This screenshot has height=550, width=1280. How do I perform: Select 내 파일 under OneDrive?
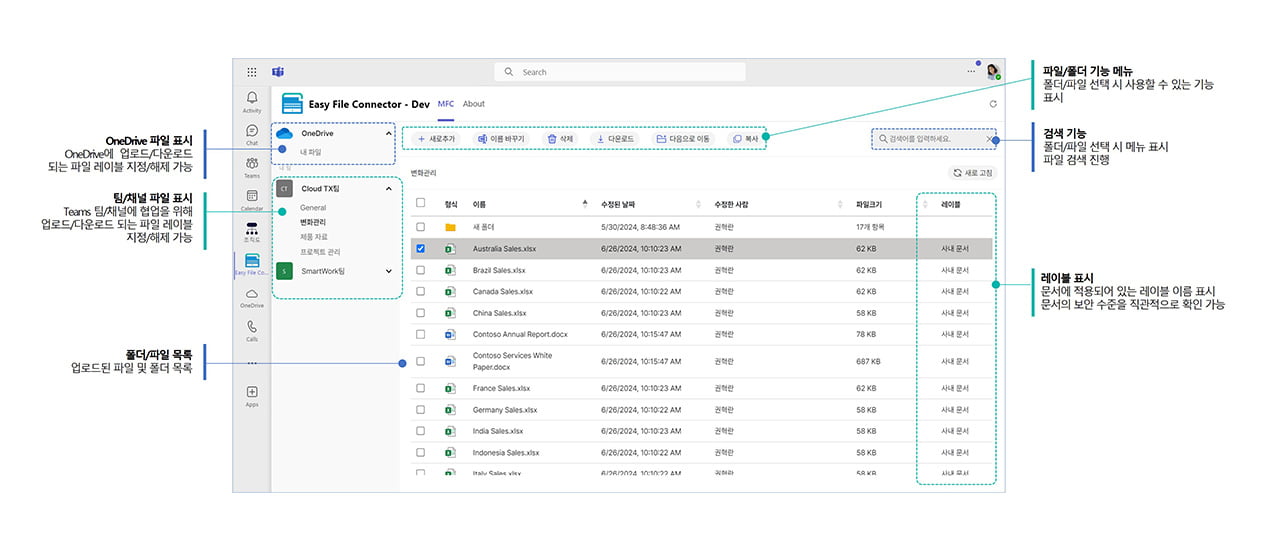coord(311,152)
